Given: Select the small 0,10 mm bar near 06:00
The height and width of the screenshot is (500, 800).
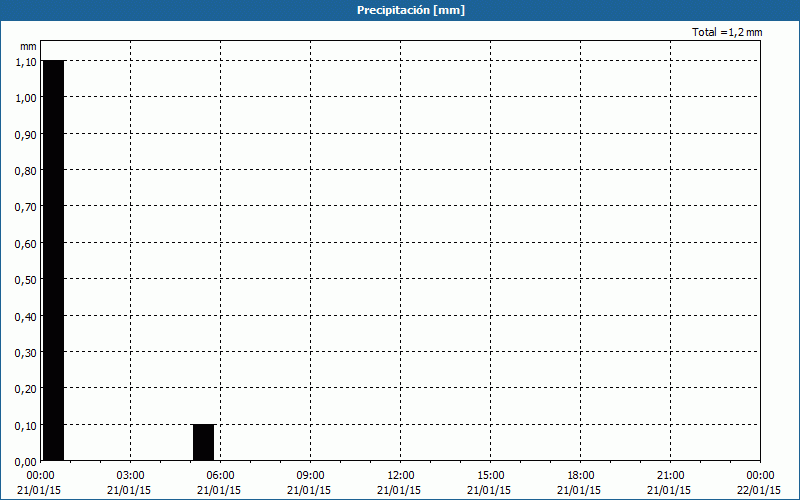Looking at the screenshot, I should (204, 443).
